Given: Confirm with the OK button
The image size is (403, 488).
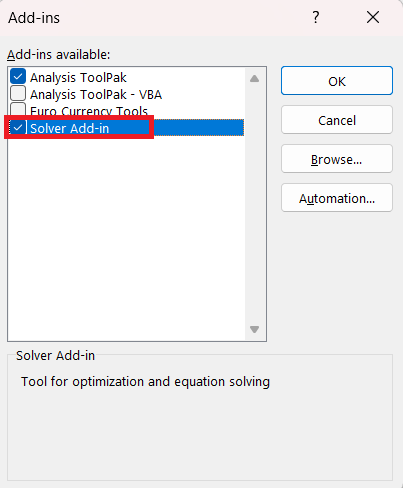Looking at the screenshot, I should (337, 81).
